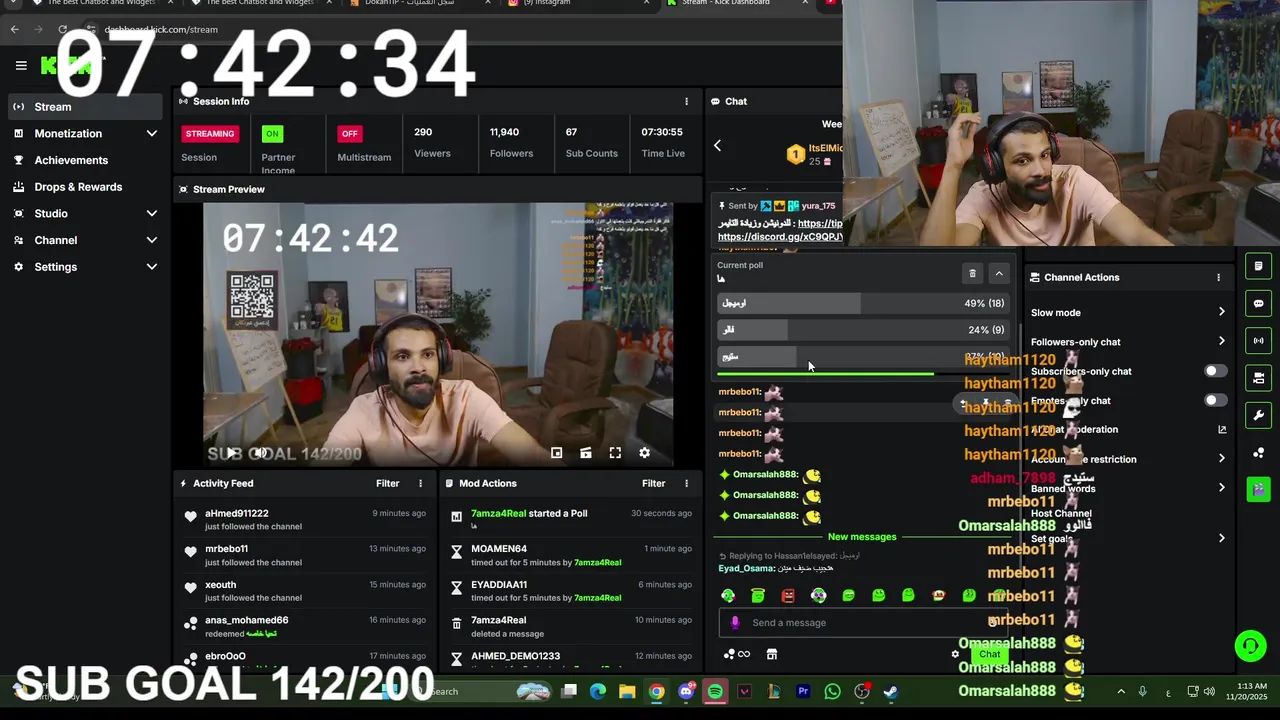Open Mod Actions options kebab menu

coord(686,483)
